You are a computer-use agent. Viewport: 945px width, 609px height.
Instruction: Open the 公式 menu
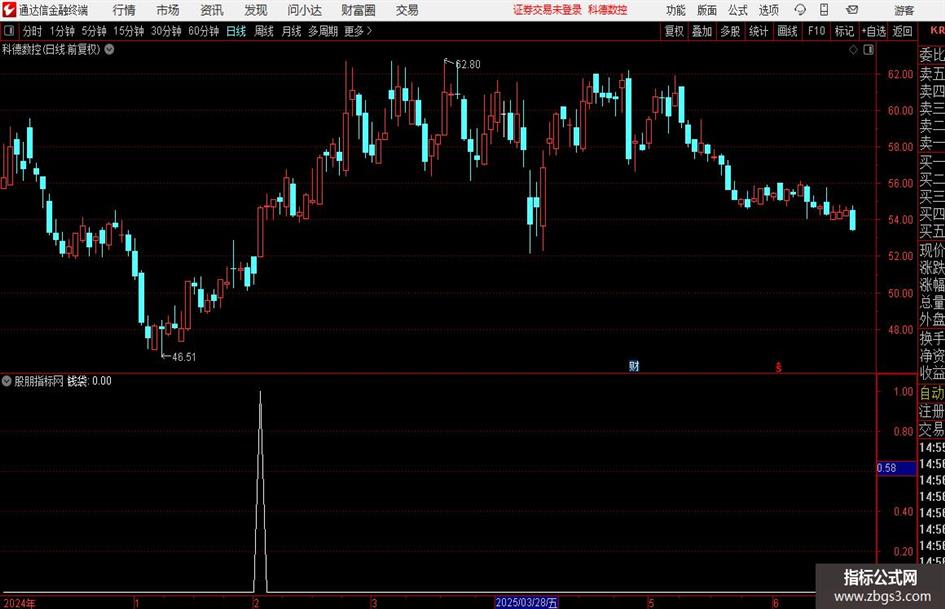tap(738, 10)
